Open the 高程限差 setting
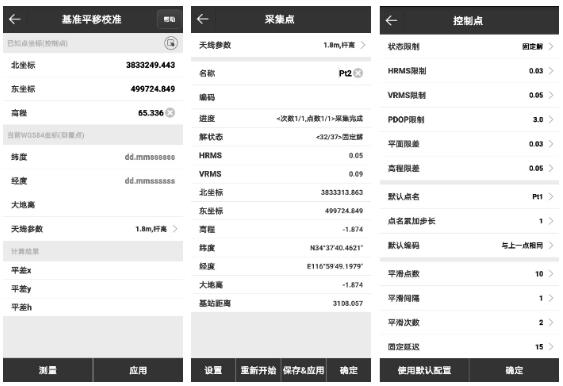Screen dimensions: 563x386 [x=469, y=168]
